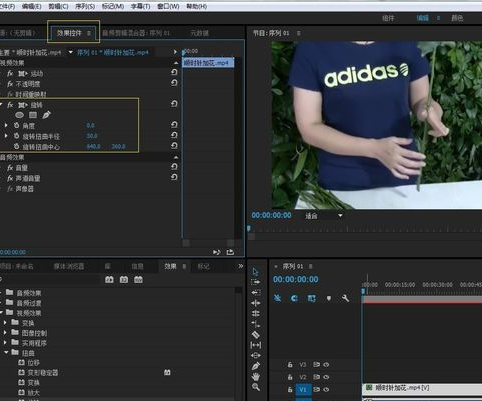Image resolution: width=482 pixels, height=401 pixels.
Task: Select the Slip tool
Action: coord(255,345)
